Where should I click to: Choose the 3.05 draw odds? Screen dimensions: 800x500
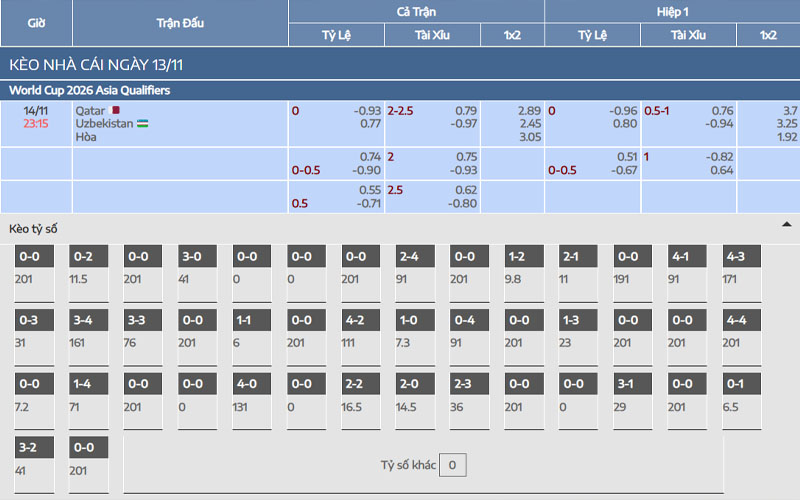[528, 137]
